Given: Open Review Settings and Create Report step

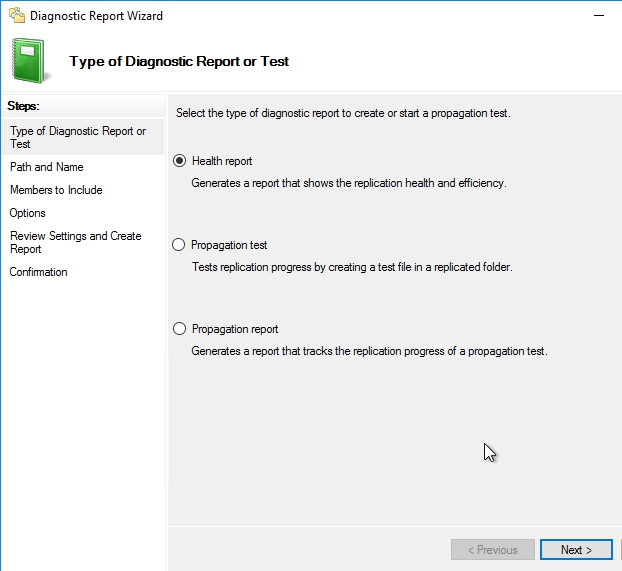Looking at the screenshot, I should [76, 242].
